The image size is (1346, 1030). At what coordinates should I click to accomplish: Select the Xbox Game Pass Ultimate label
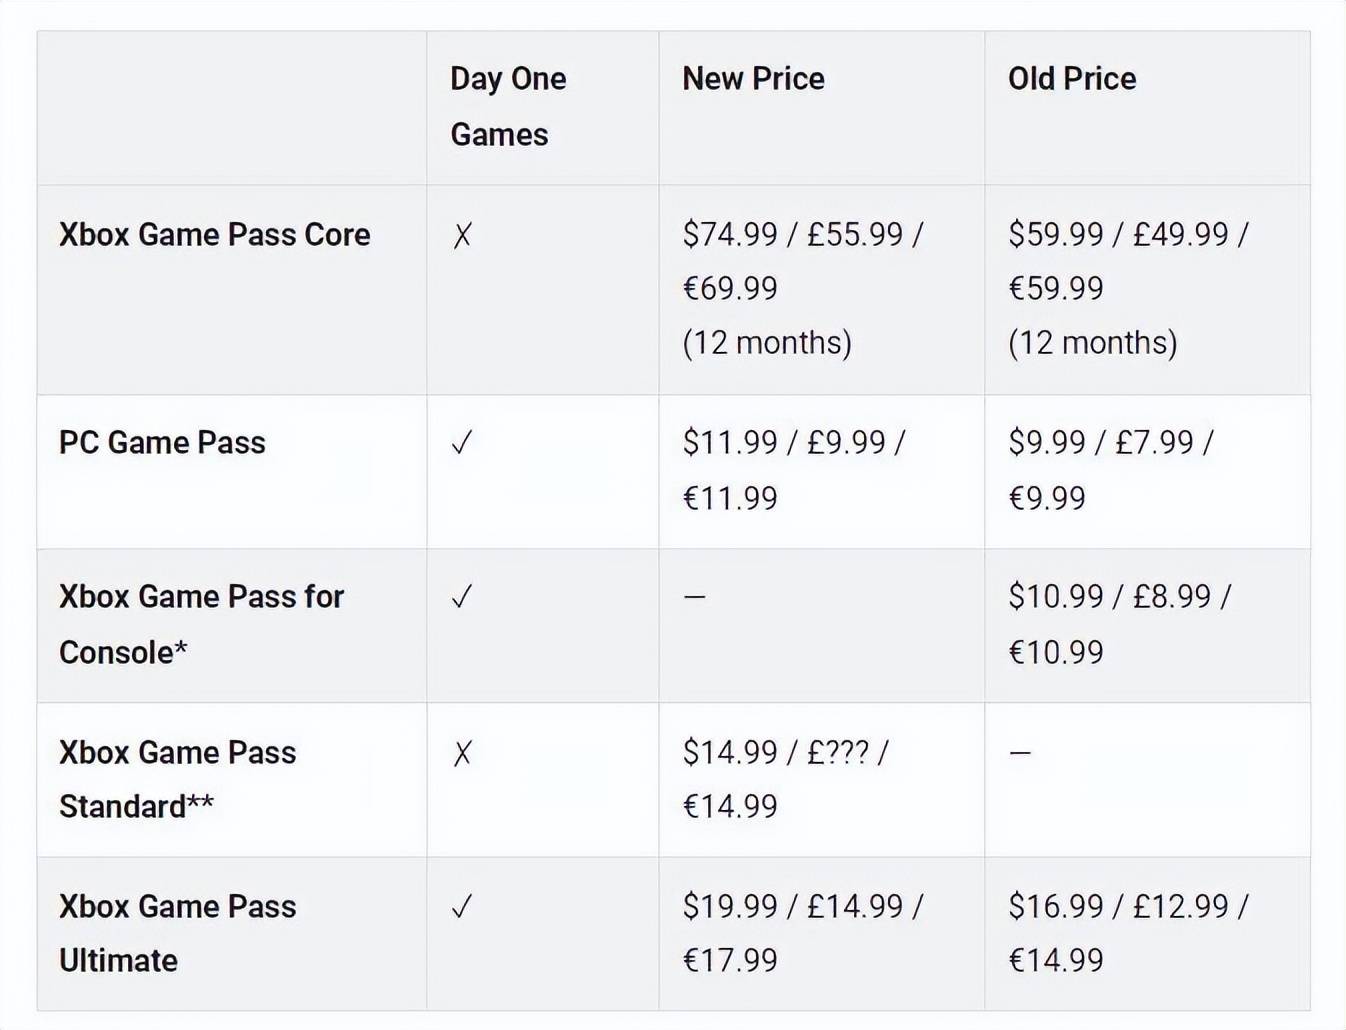click(177, 933)
